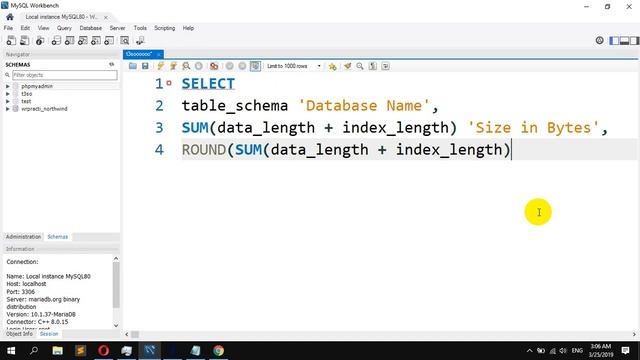Save snippet with star icon

(333, 66)
